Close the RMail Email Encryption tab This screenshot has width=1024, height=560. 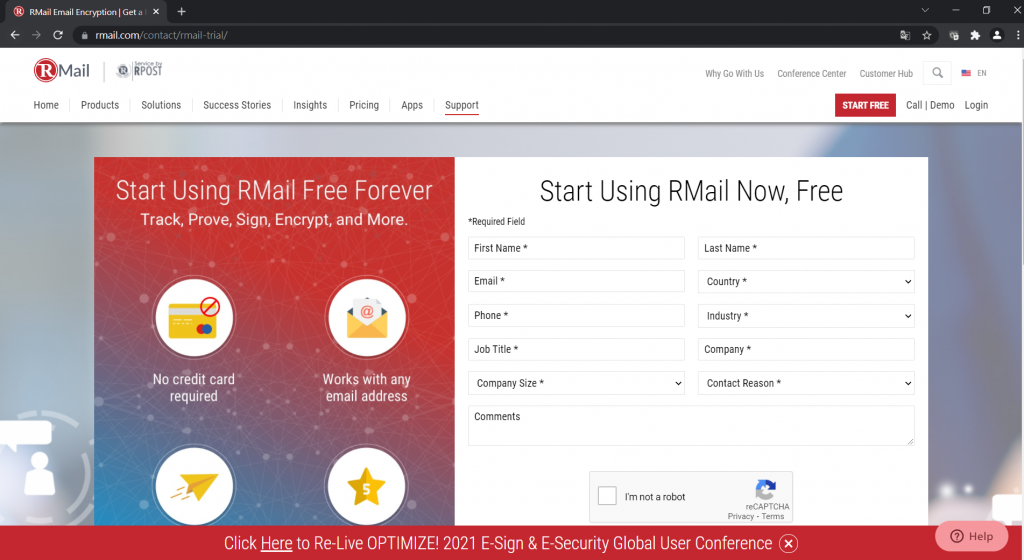(x=156, y=12)
